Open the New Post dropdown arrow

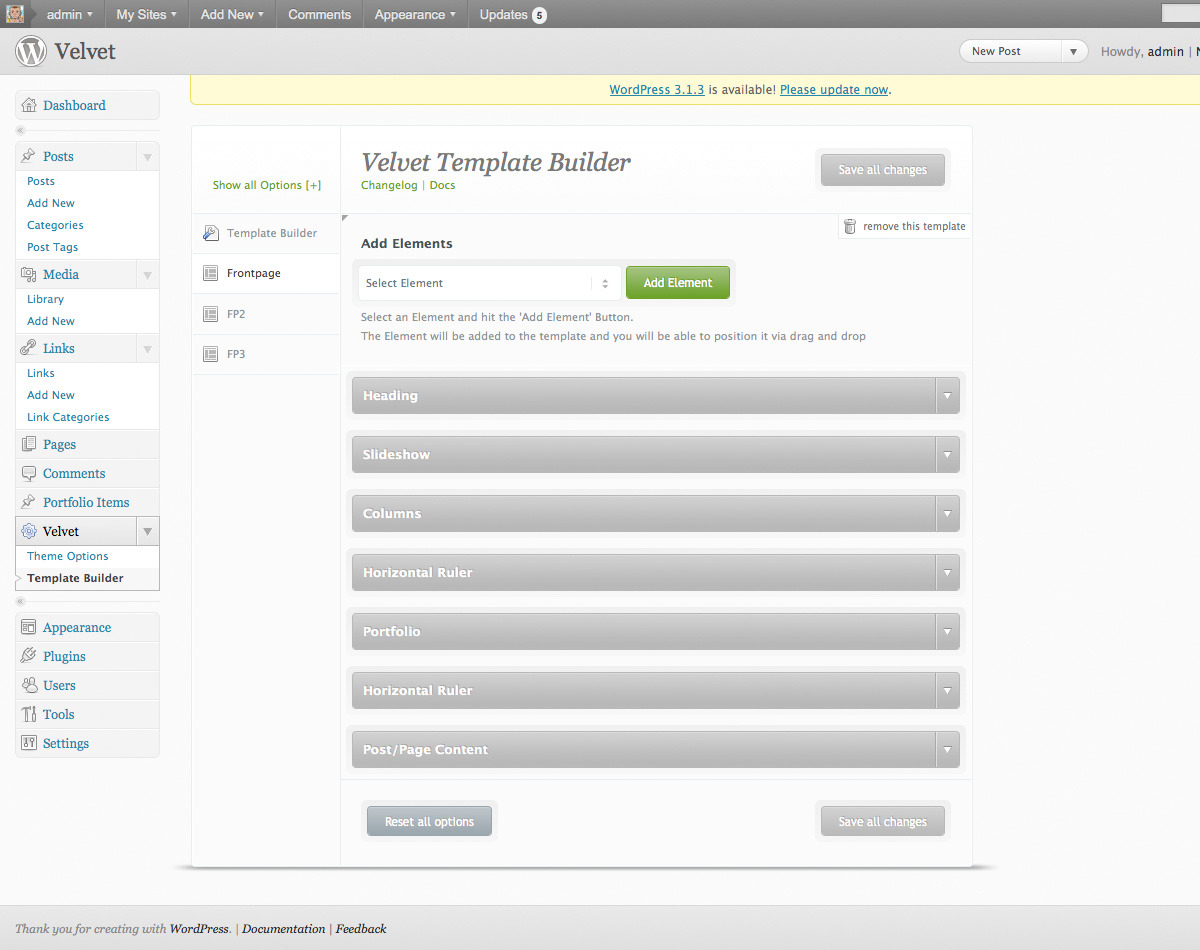pos(1074,51)
